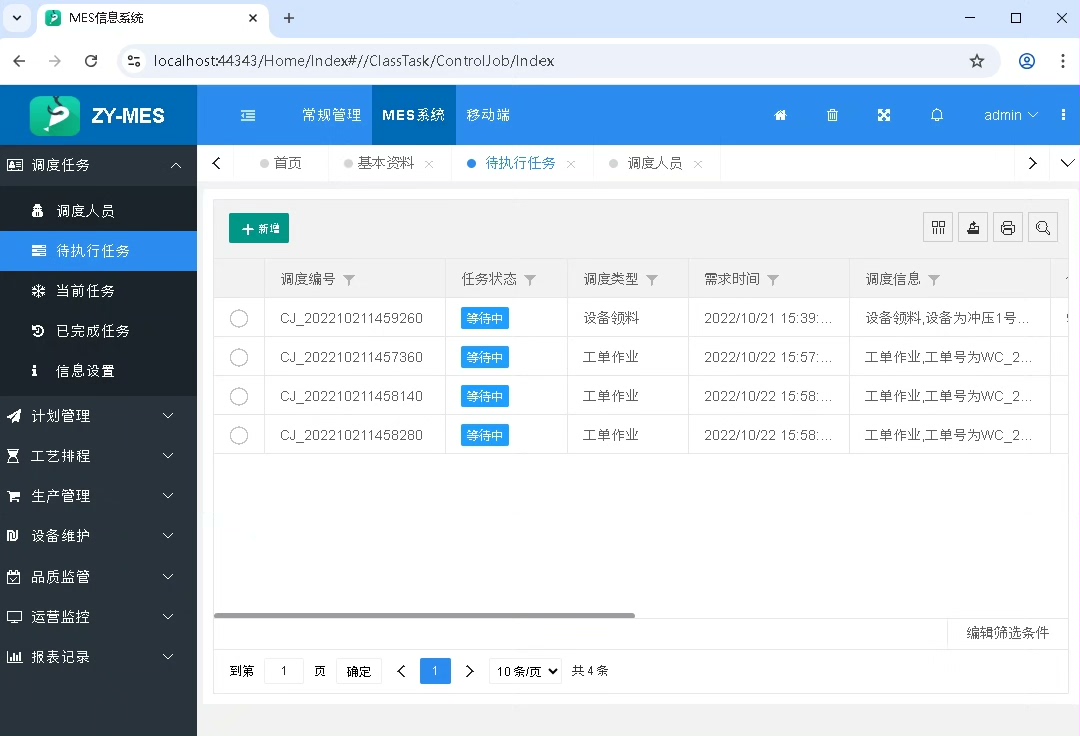Open the 10条/页 page size dropdown
This screenshot has height=736, width=1080.
pyautogui.click(x=525, y=671)
